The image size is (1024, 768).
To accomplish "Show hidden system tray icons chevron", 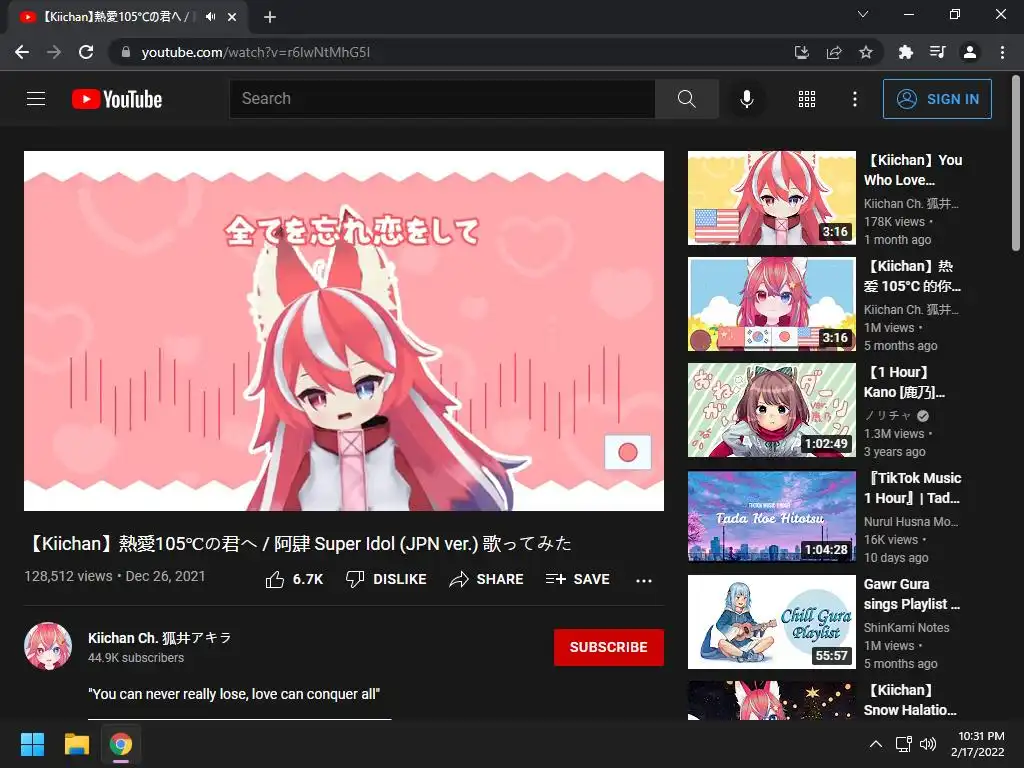I will coord(876,744).
